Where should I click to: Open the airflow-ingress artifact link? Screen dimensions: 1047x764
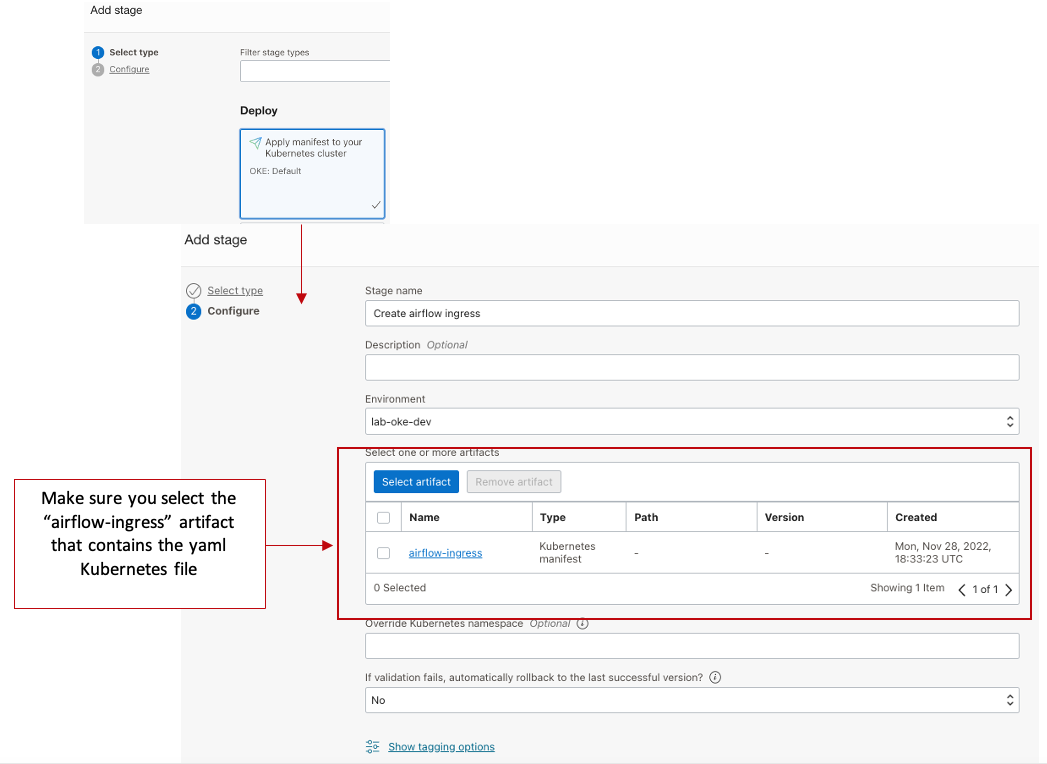click(x=445, y=553)
